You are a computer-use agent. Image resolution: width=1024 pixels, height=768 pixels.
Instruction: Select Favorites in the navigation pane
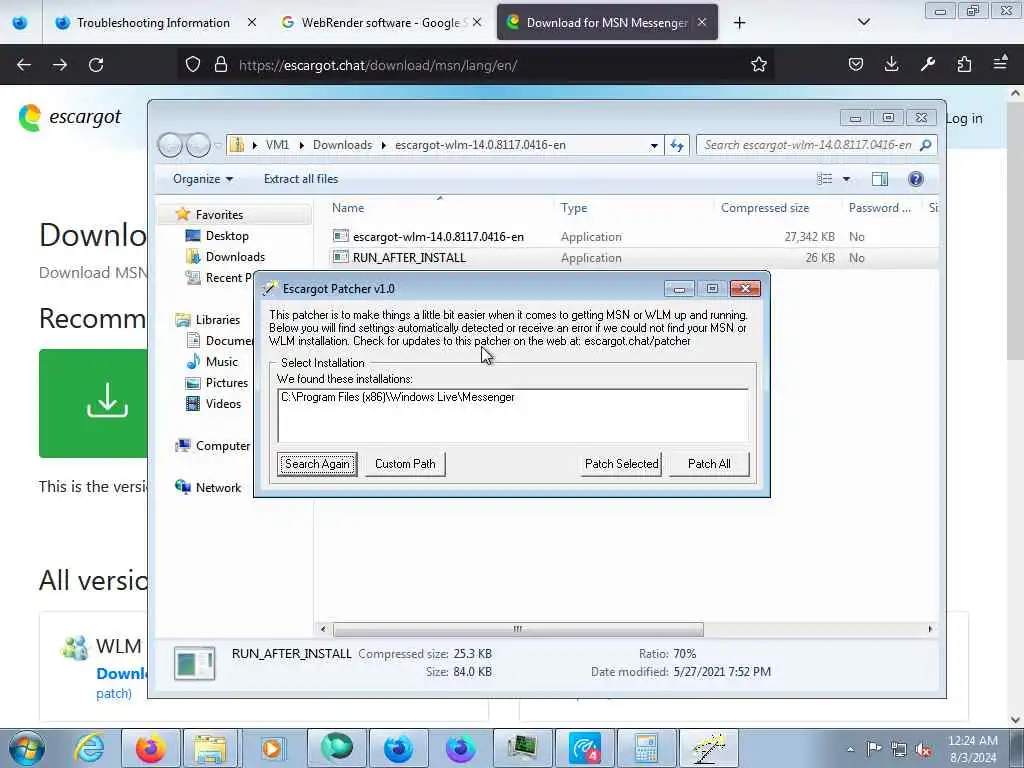tap(219, 215)
